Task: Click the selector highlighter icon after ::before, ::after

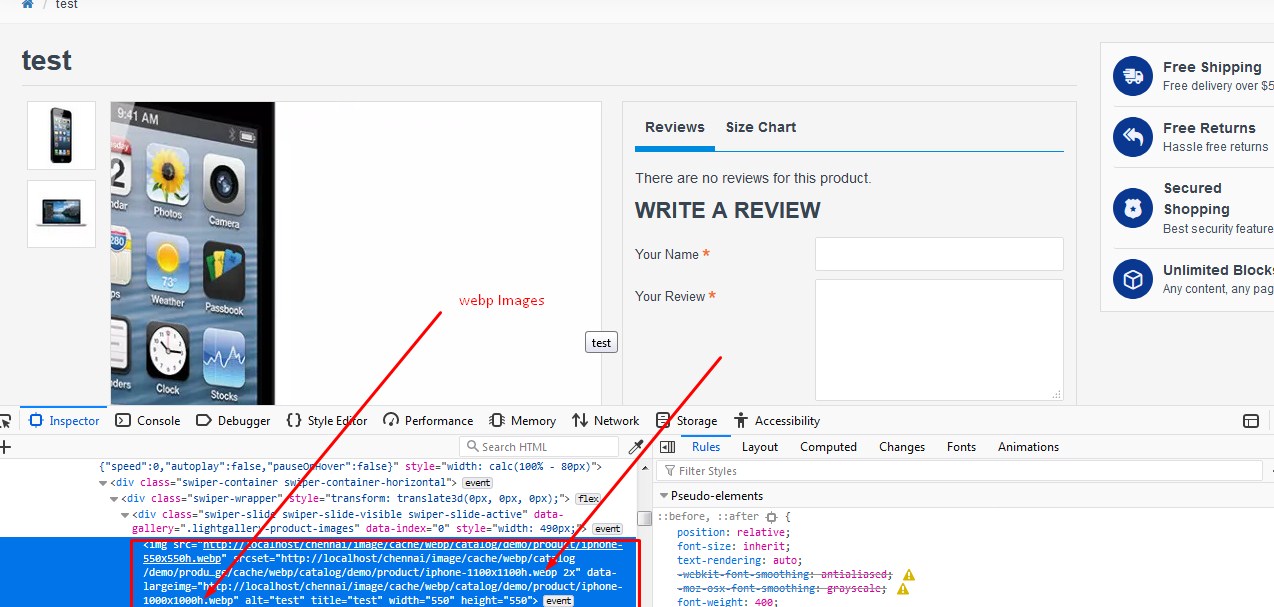Action: point(771,517)
